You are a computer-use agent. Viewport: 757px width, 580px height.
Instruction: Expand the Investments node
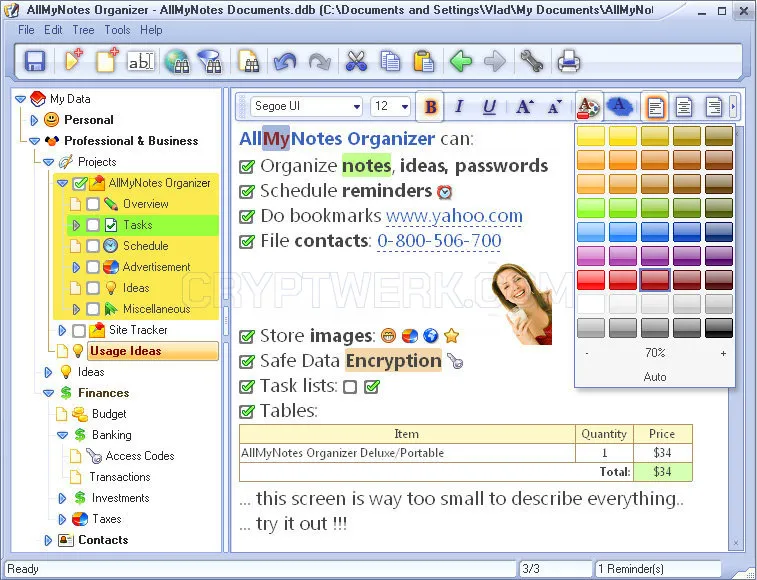click(x=62, y=498)
